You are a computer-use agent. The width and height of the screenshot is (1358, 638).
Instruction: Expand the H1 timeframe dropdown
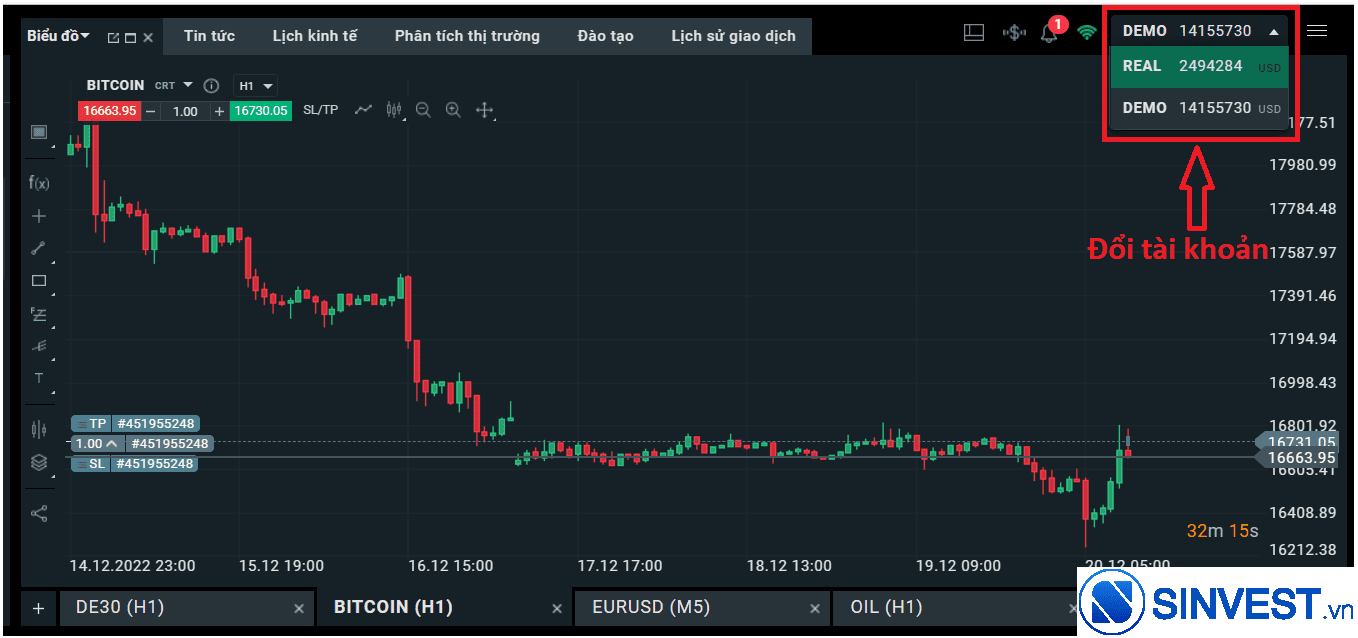click(254, 86)
